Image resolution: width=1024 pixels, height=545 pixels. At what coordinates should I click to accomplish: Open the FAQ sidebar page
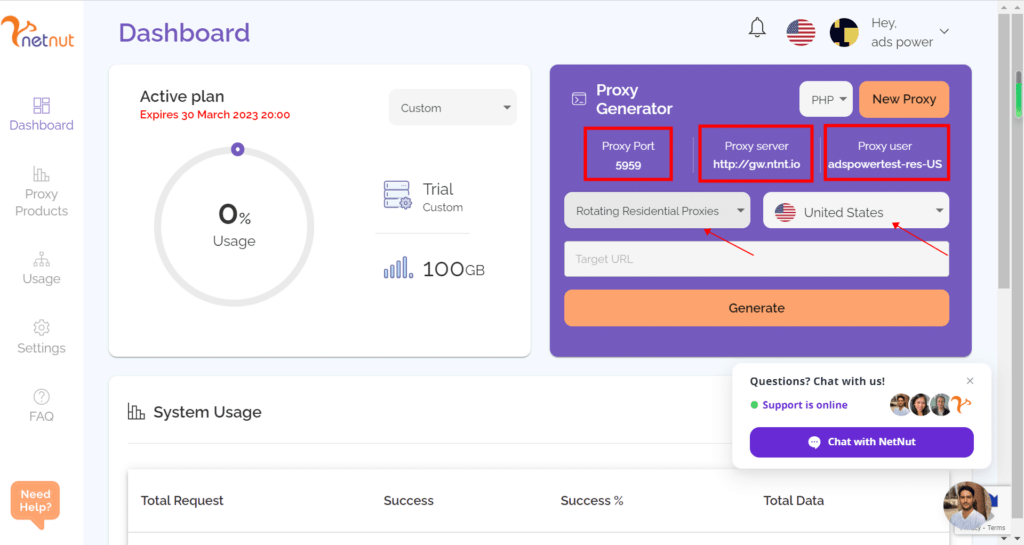tap(41, 405)
